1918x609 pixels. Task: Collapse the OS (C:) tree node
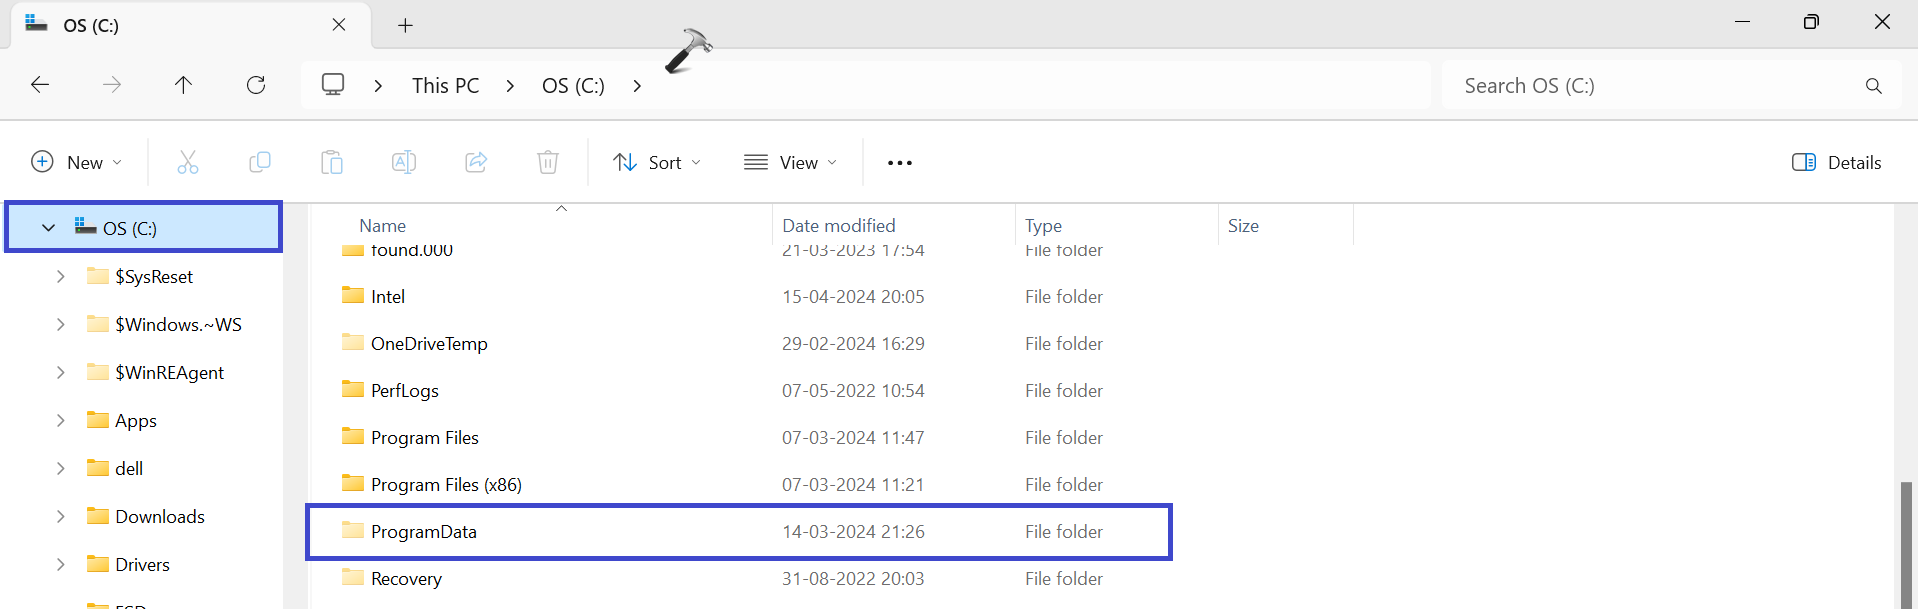click(48, 228)
